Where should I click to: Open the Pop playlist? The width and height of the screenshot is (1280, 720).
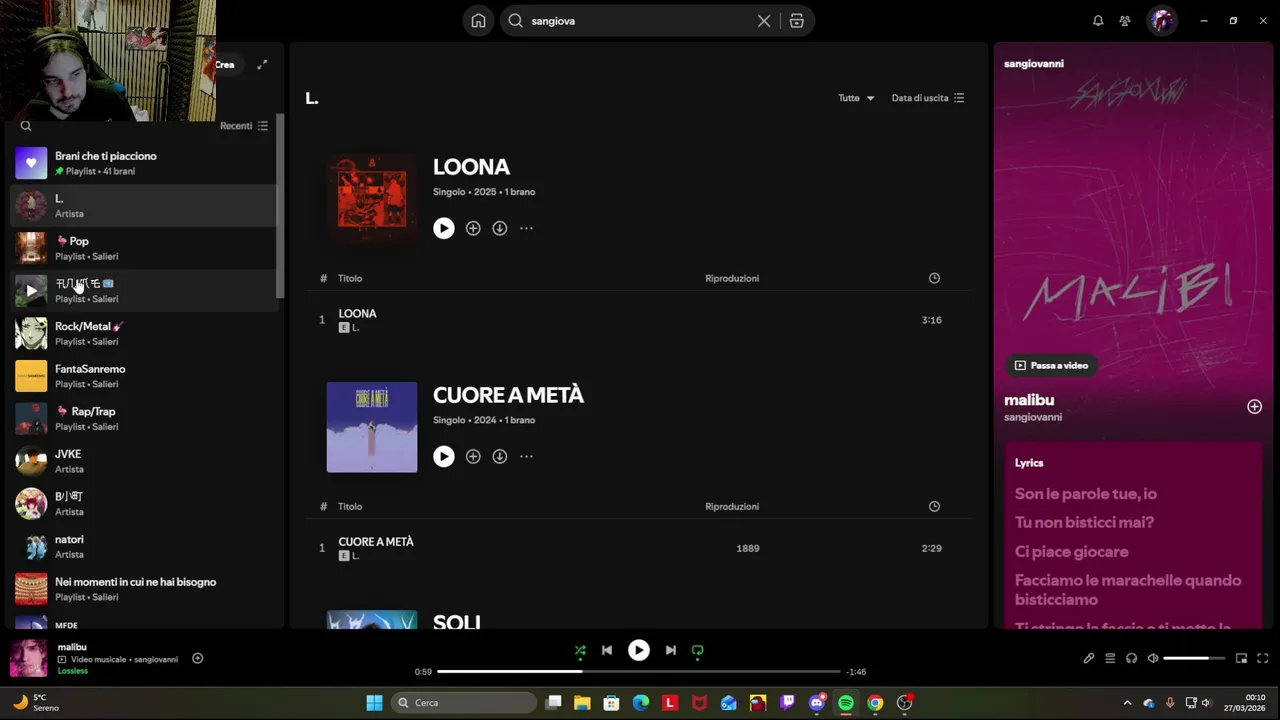(x=144, y=248)
